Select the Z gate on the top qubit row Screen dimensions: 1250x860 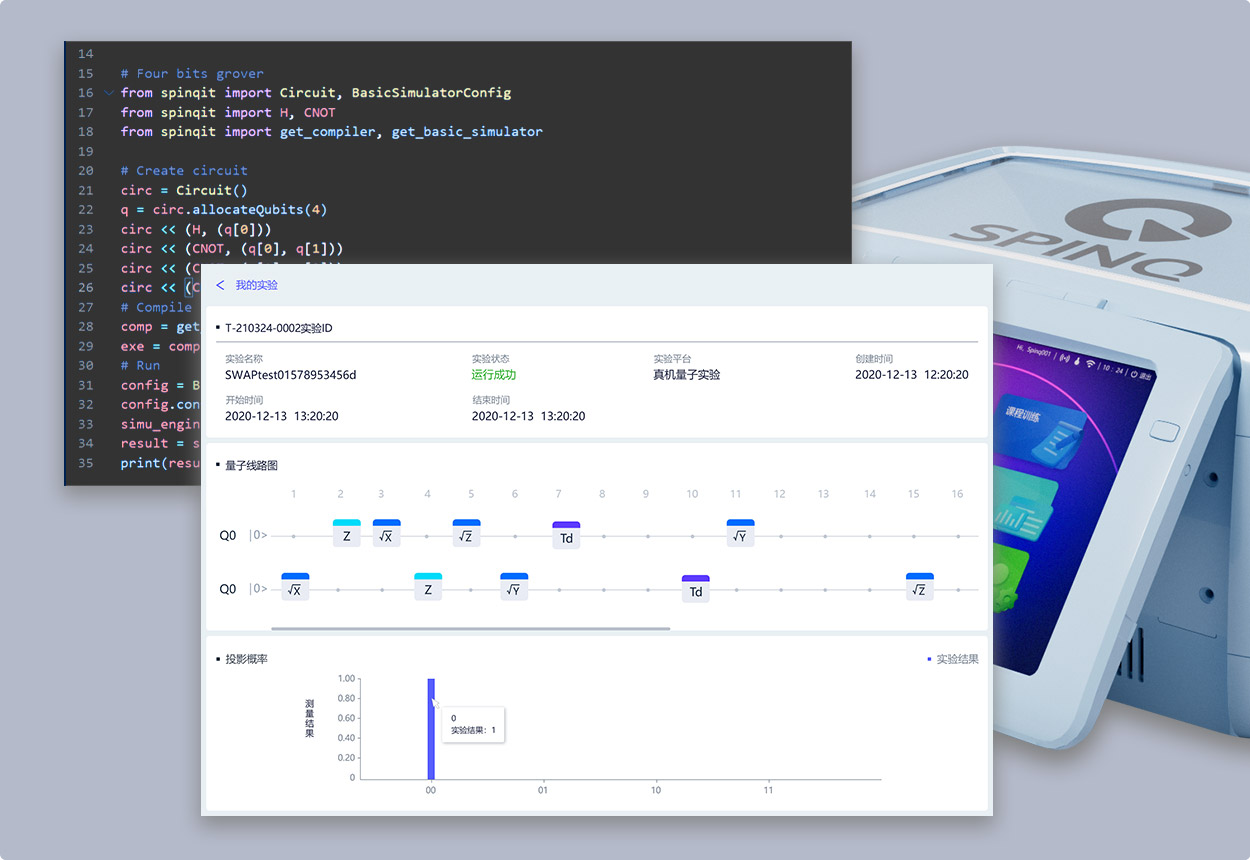[346, 534]
